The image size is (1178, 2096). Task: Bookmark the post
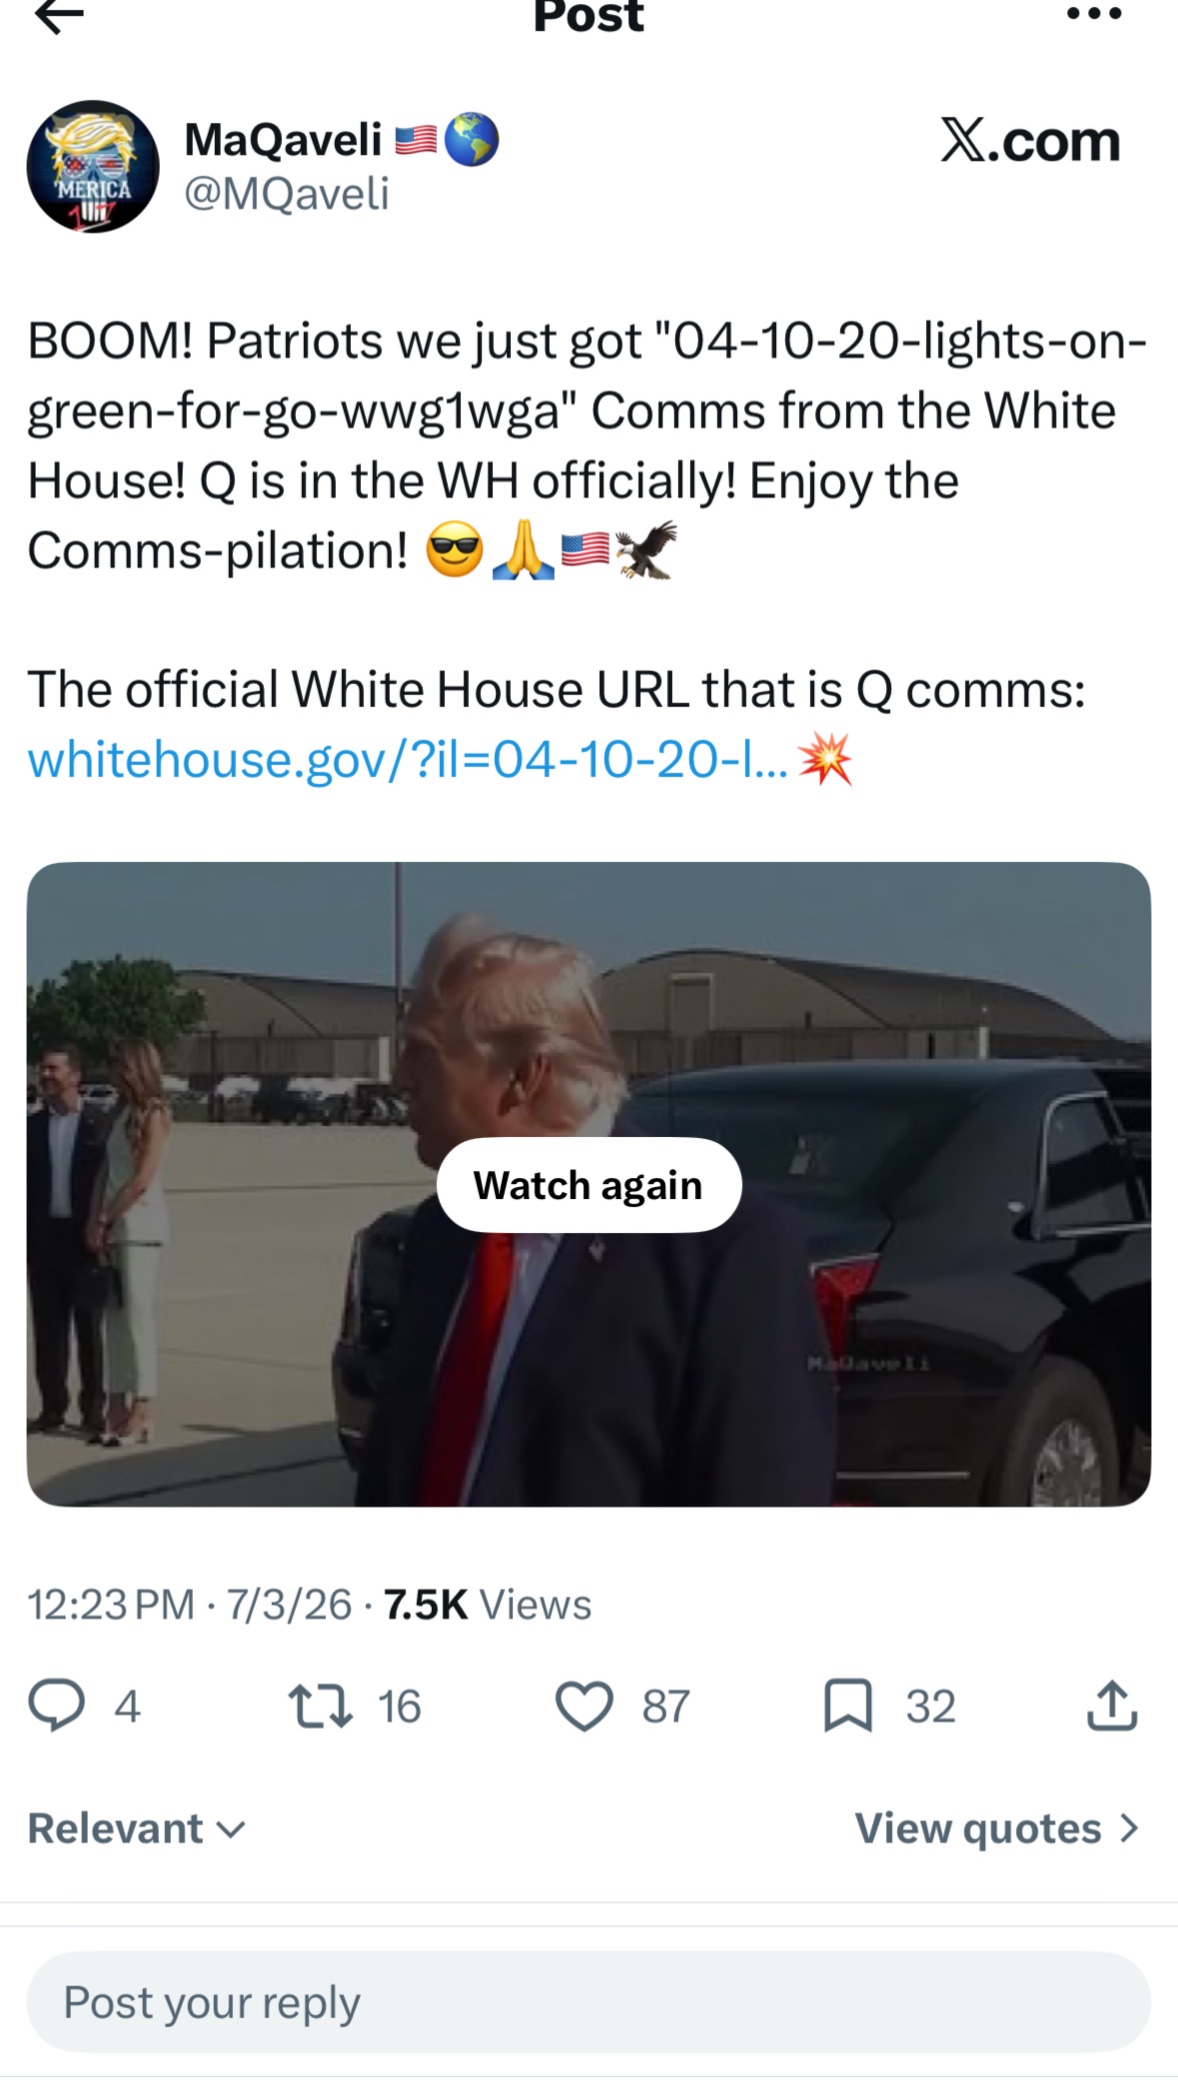[848, 1706]
